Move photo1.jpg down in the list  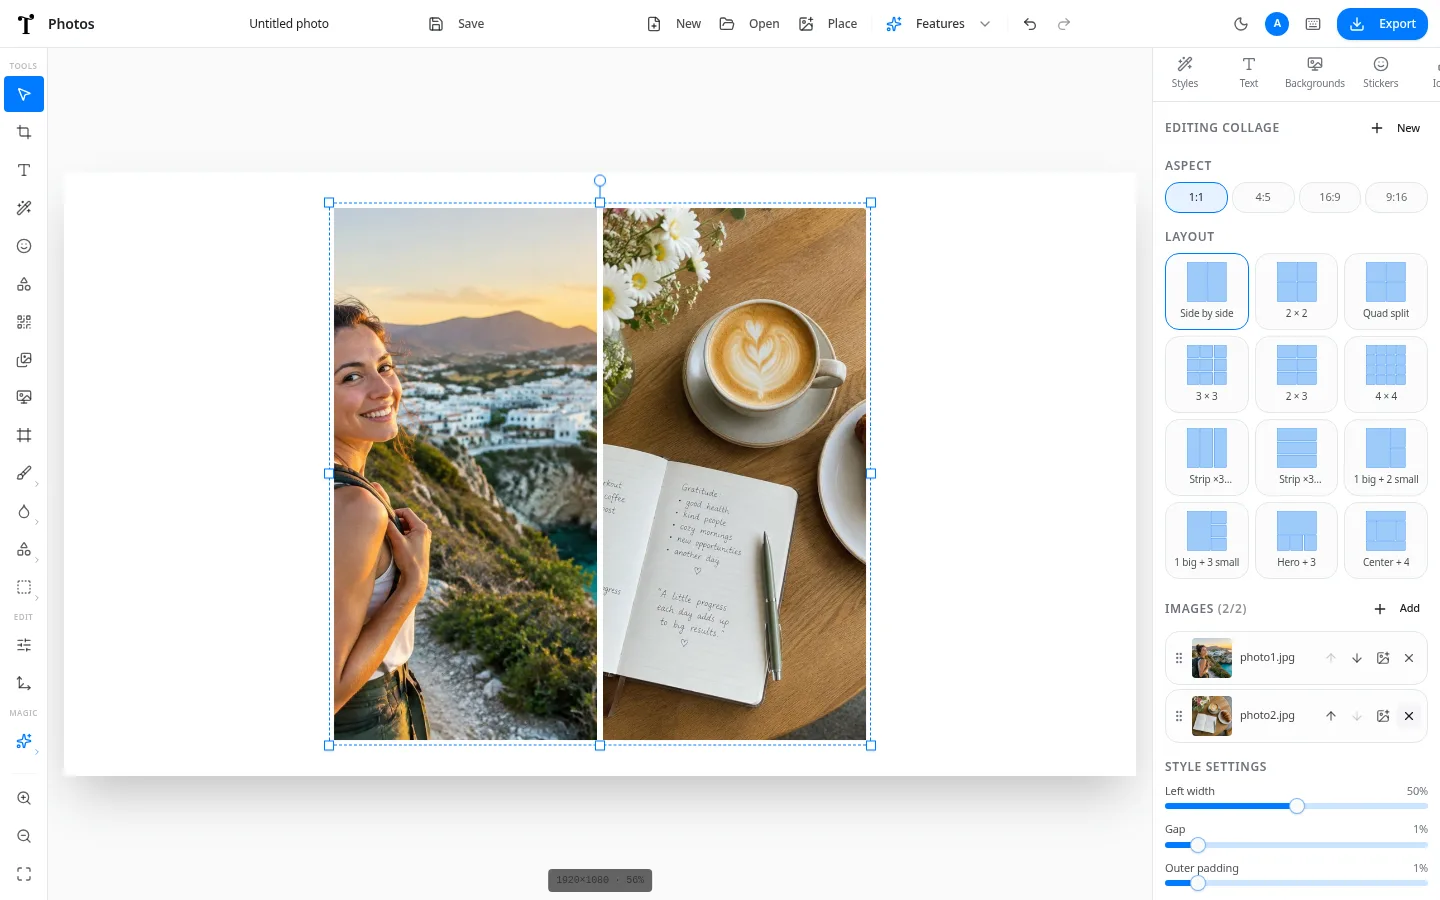pos(1357,658)
